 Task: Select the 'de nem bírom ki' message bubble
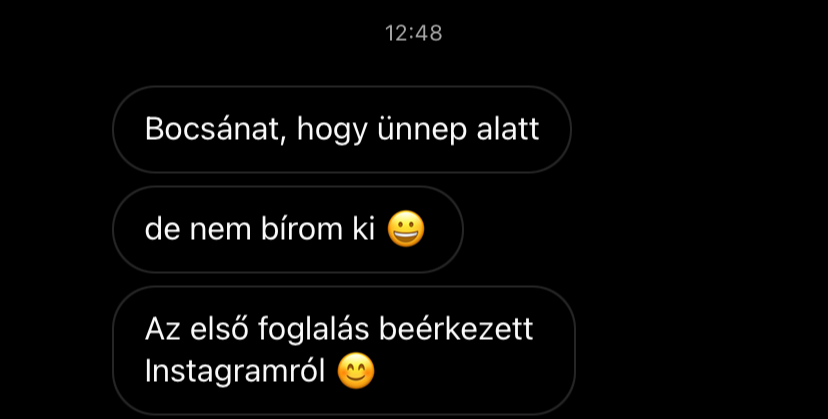(288, 229)
